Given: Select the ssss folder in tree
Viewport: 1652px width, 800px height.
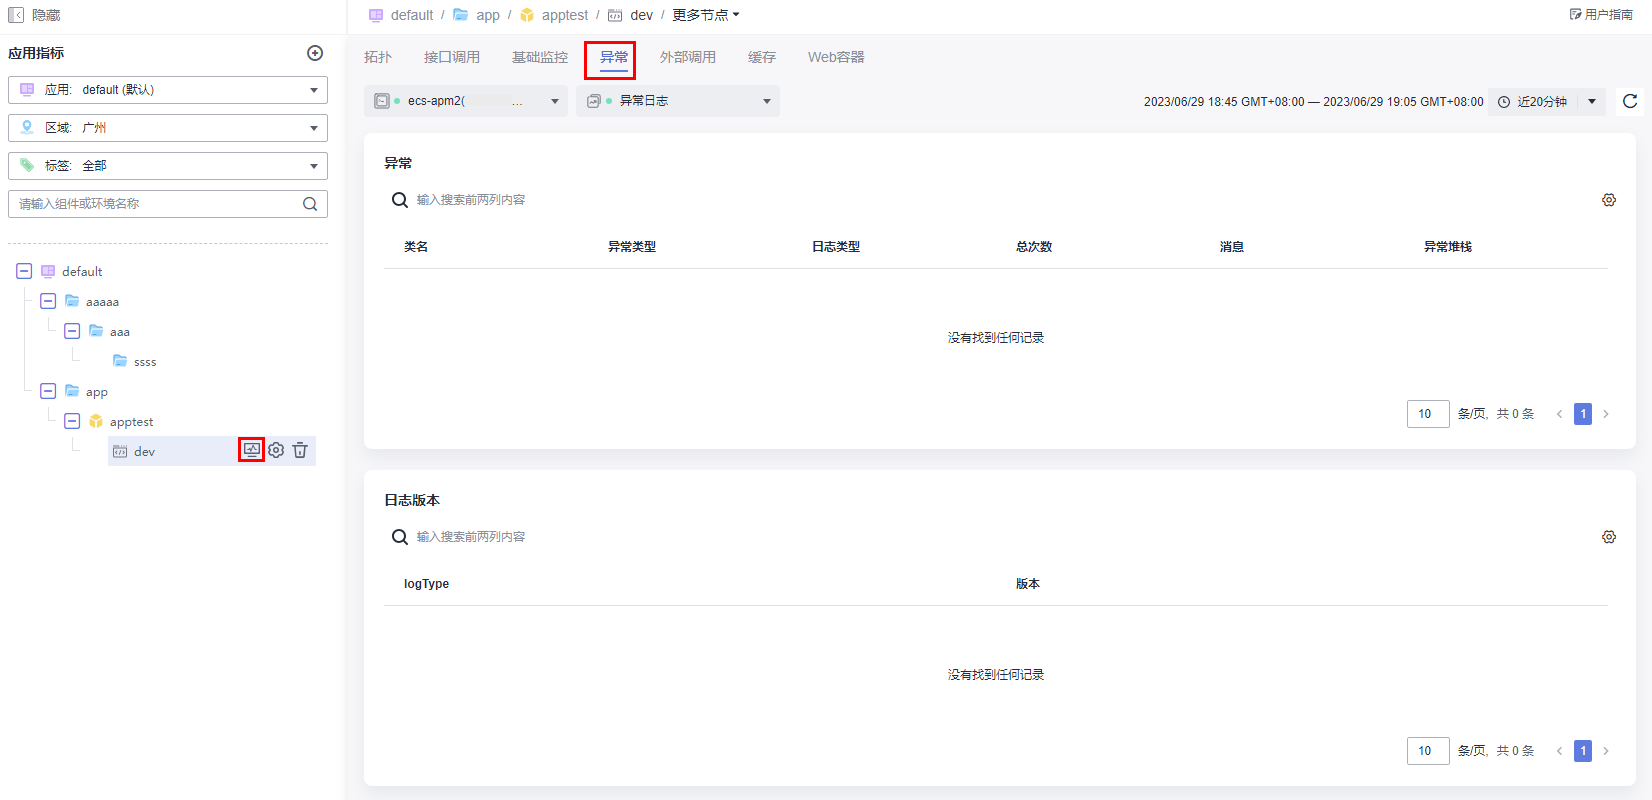Looking at the screenshot, I should click(x=144, y=362).
